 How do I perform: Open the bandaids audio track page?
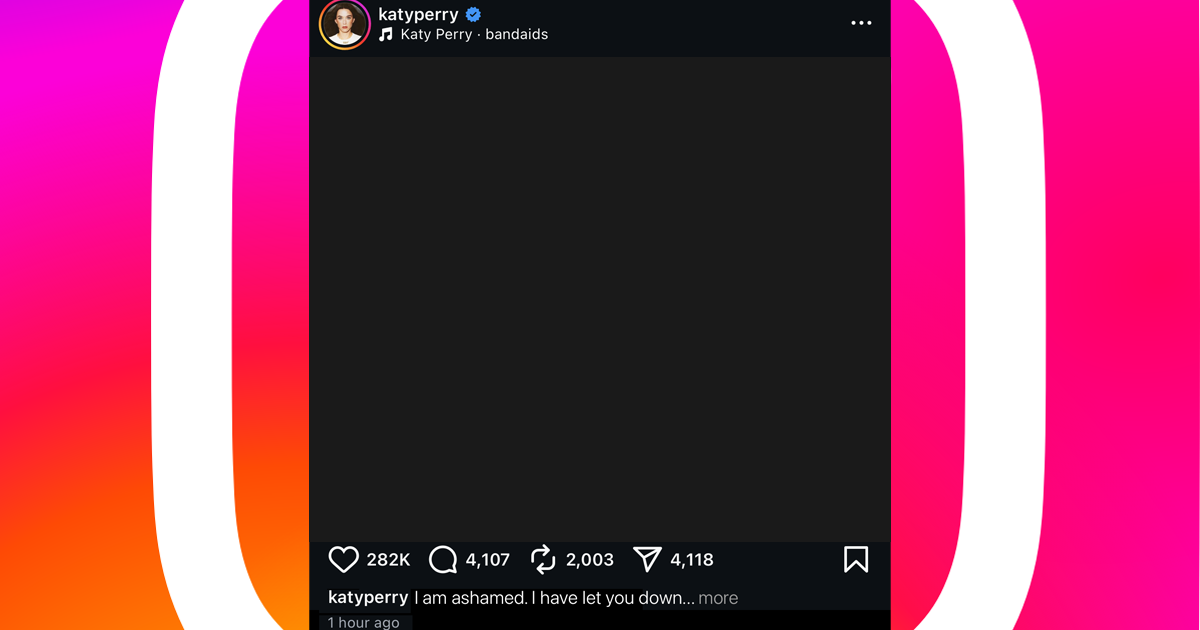(x=516, y=34)
